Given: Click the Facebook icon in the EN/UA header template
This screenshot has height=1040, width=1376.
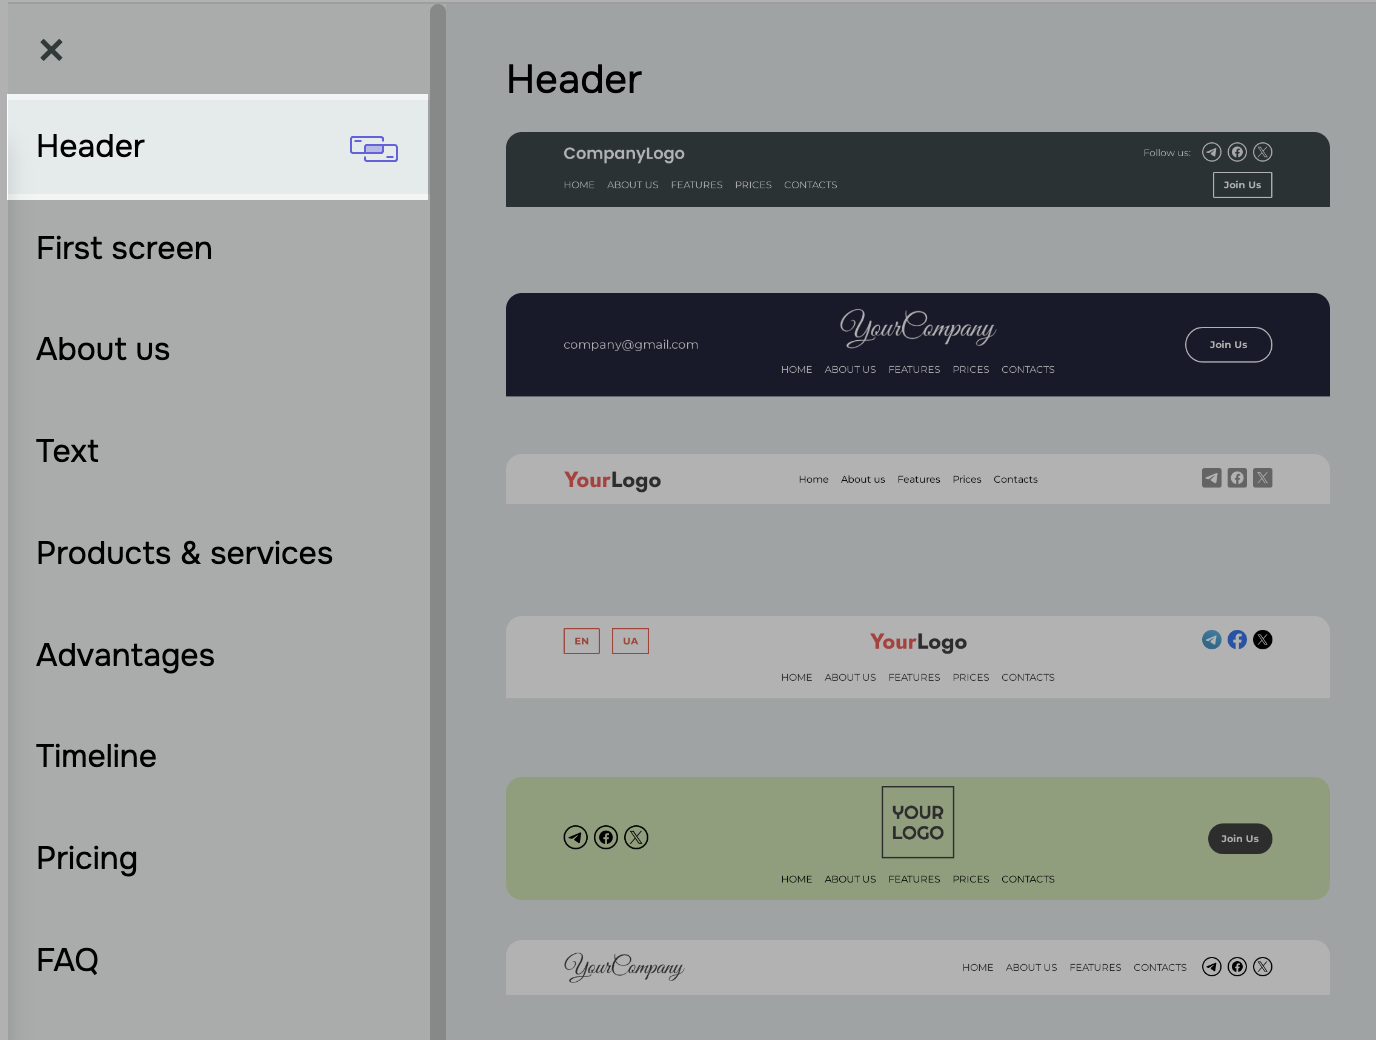Looking at the screenshot, I should point(1237,640).
